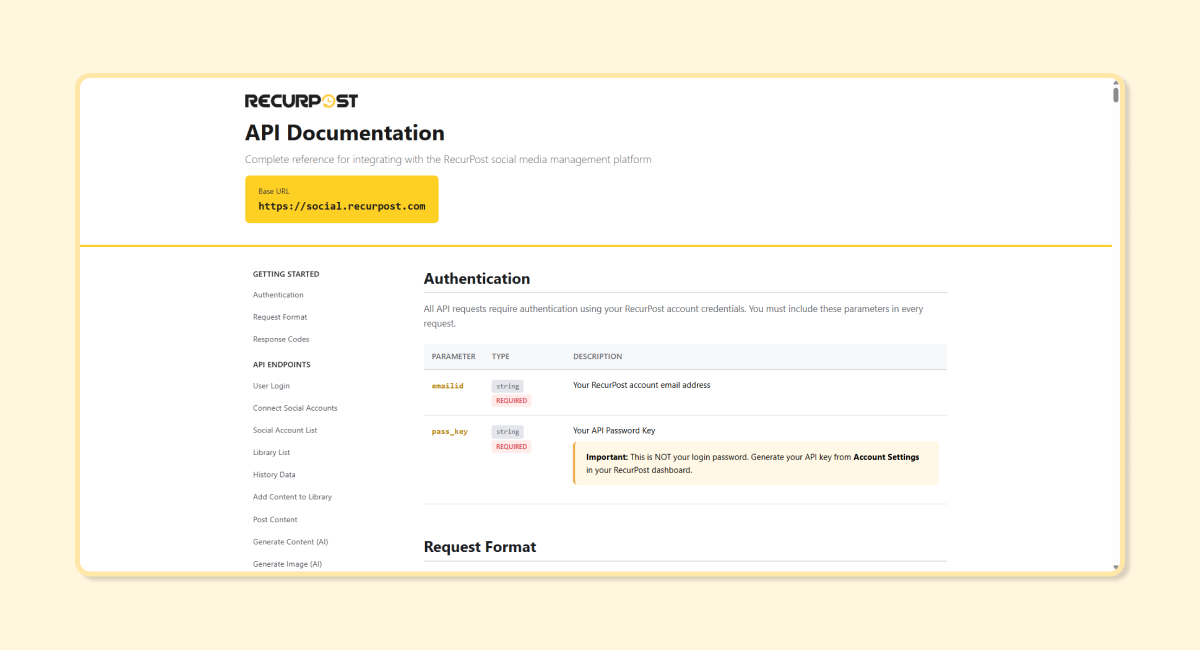The height and width of the screenshot is (650, 1200).
Task: Open the Social Account List docs
Action: click(x=285, y=430)
